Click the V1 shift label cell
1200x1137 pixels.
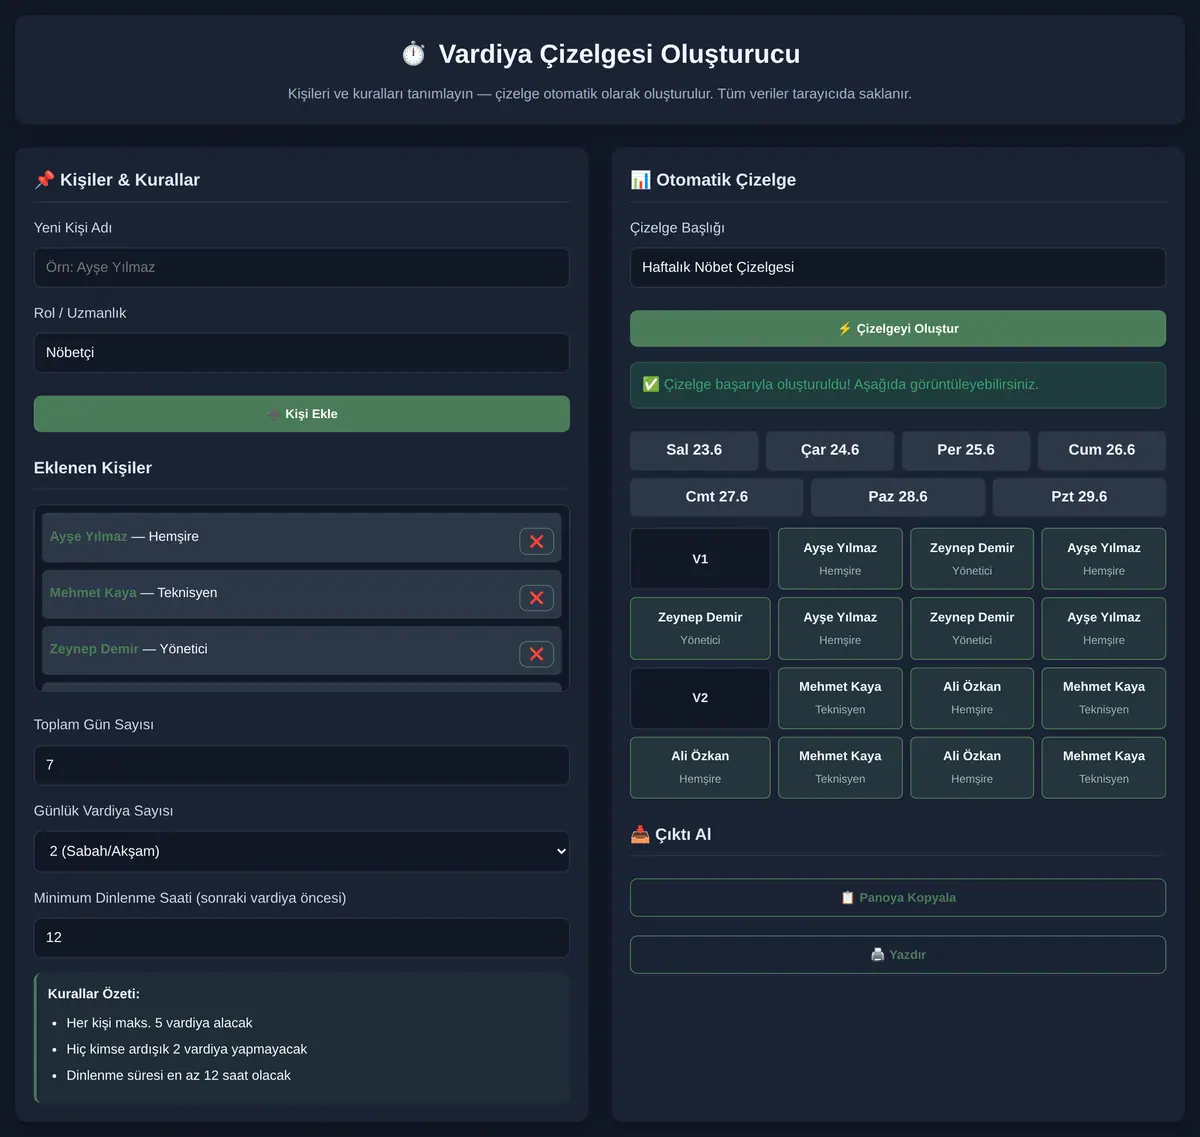tap(700, 559)
